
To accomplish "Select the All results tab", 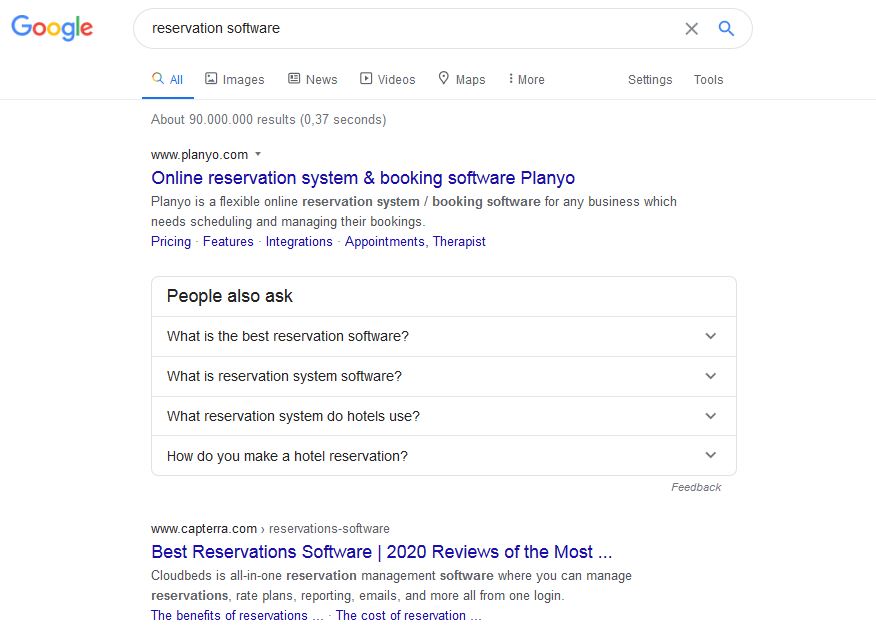I will pos(168,79).
